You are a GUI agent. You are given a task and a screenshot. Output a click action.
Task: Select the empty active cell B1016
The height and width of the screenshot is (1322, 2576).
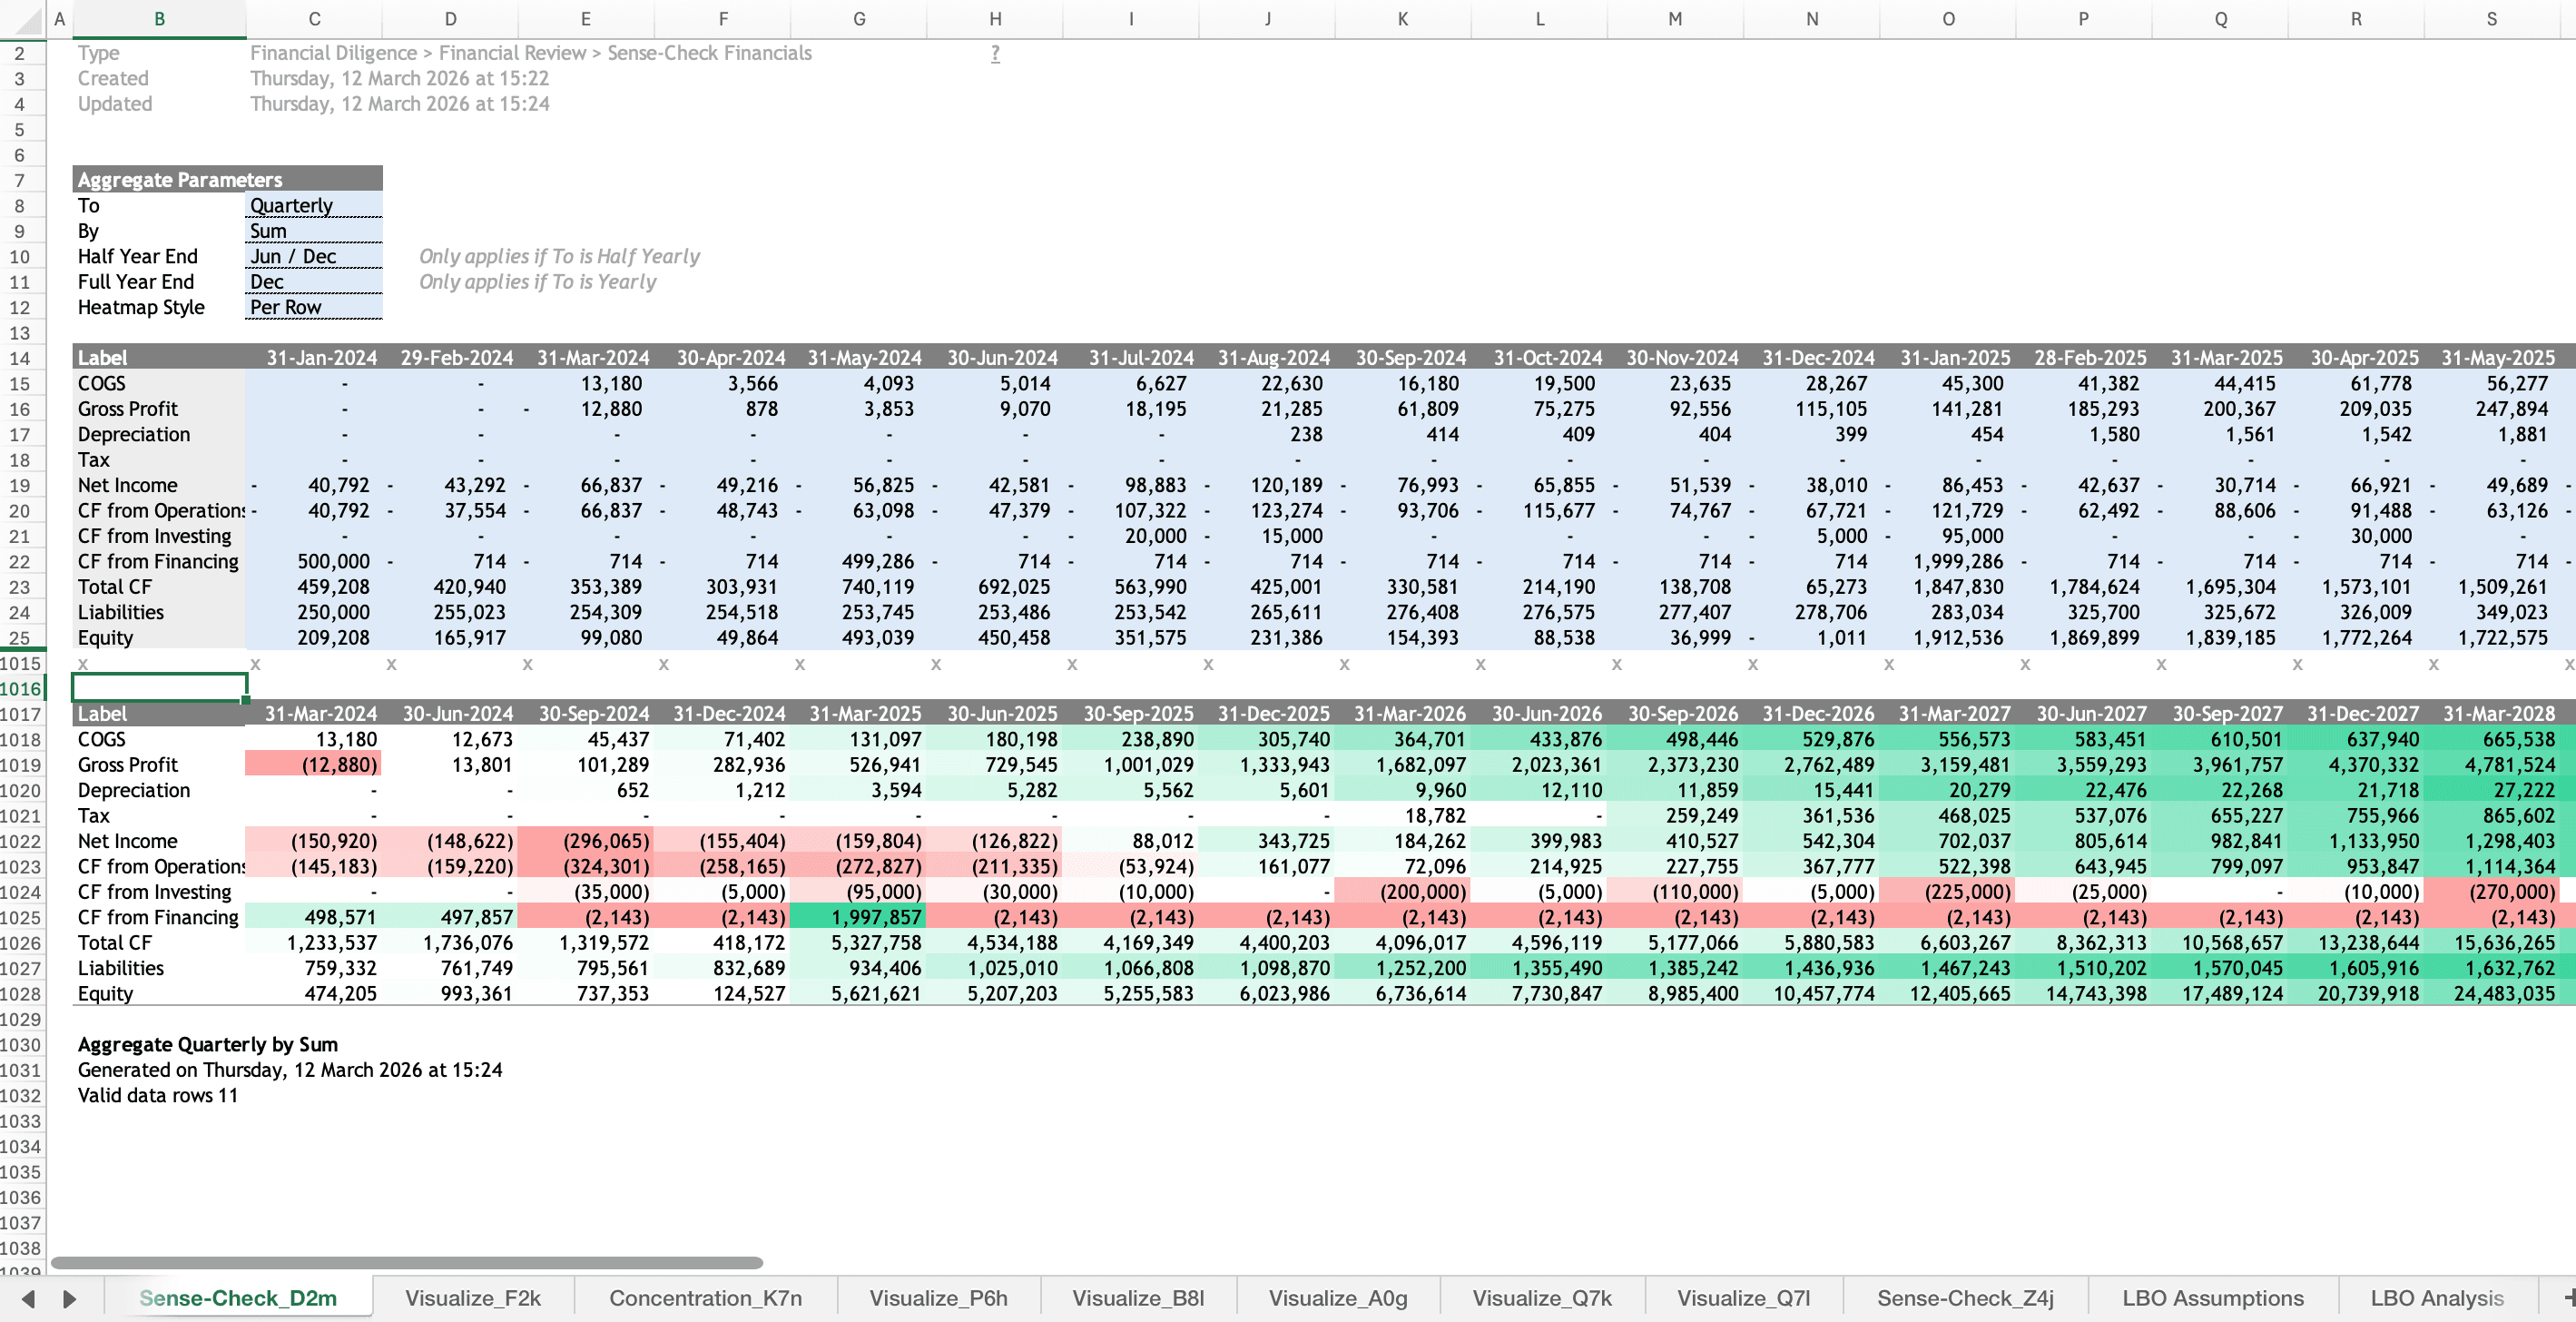coord(159,688)
